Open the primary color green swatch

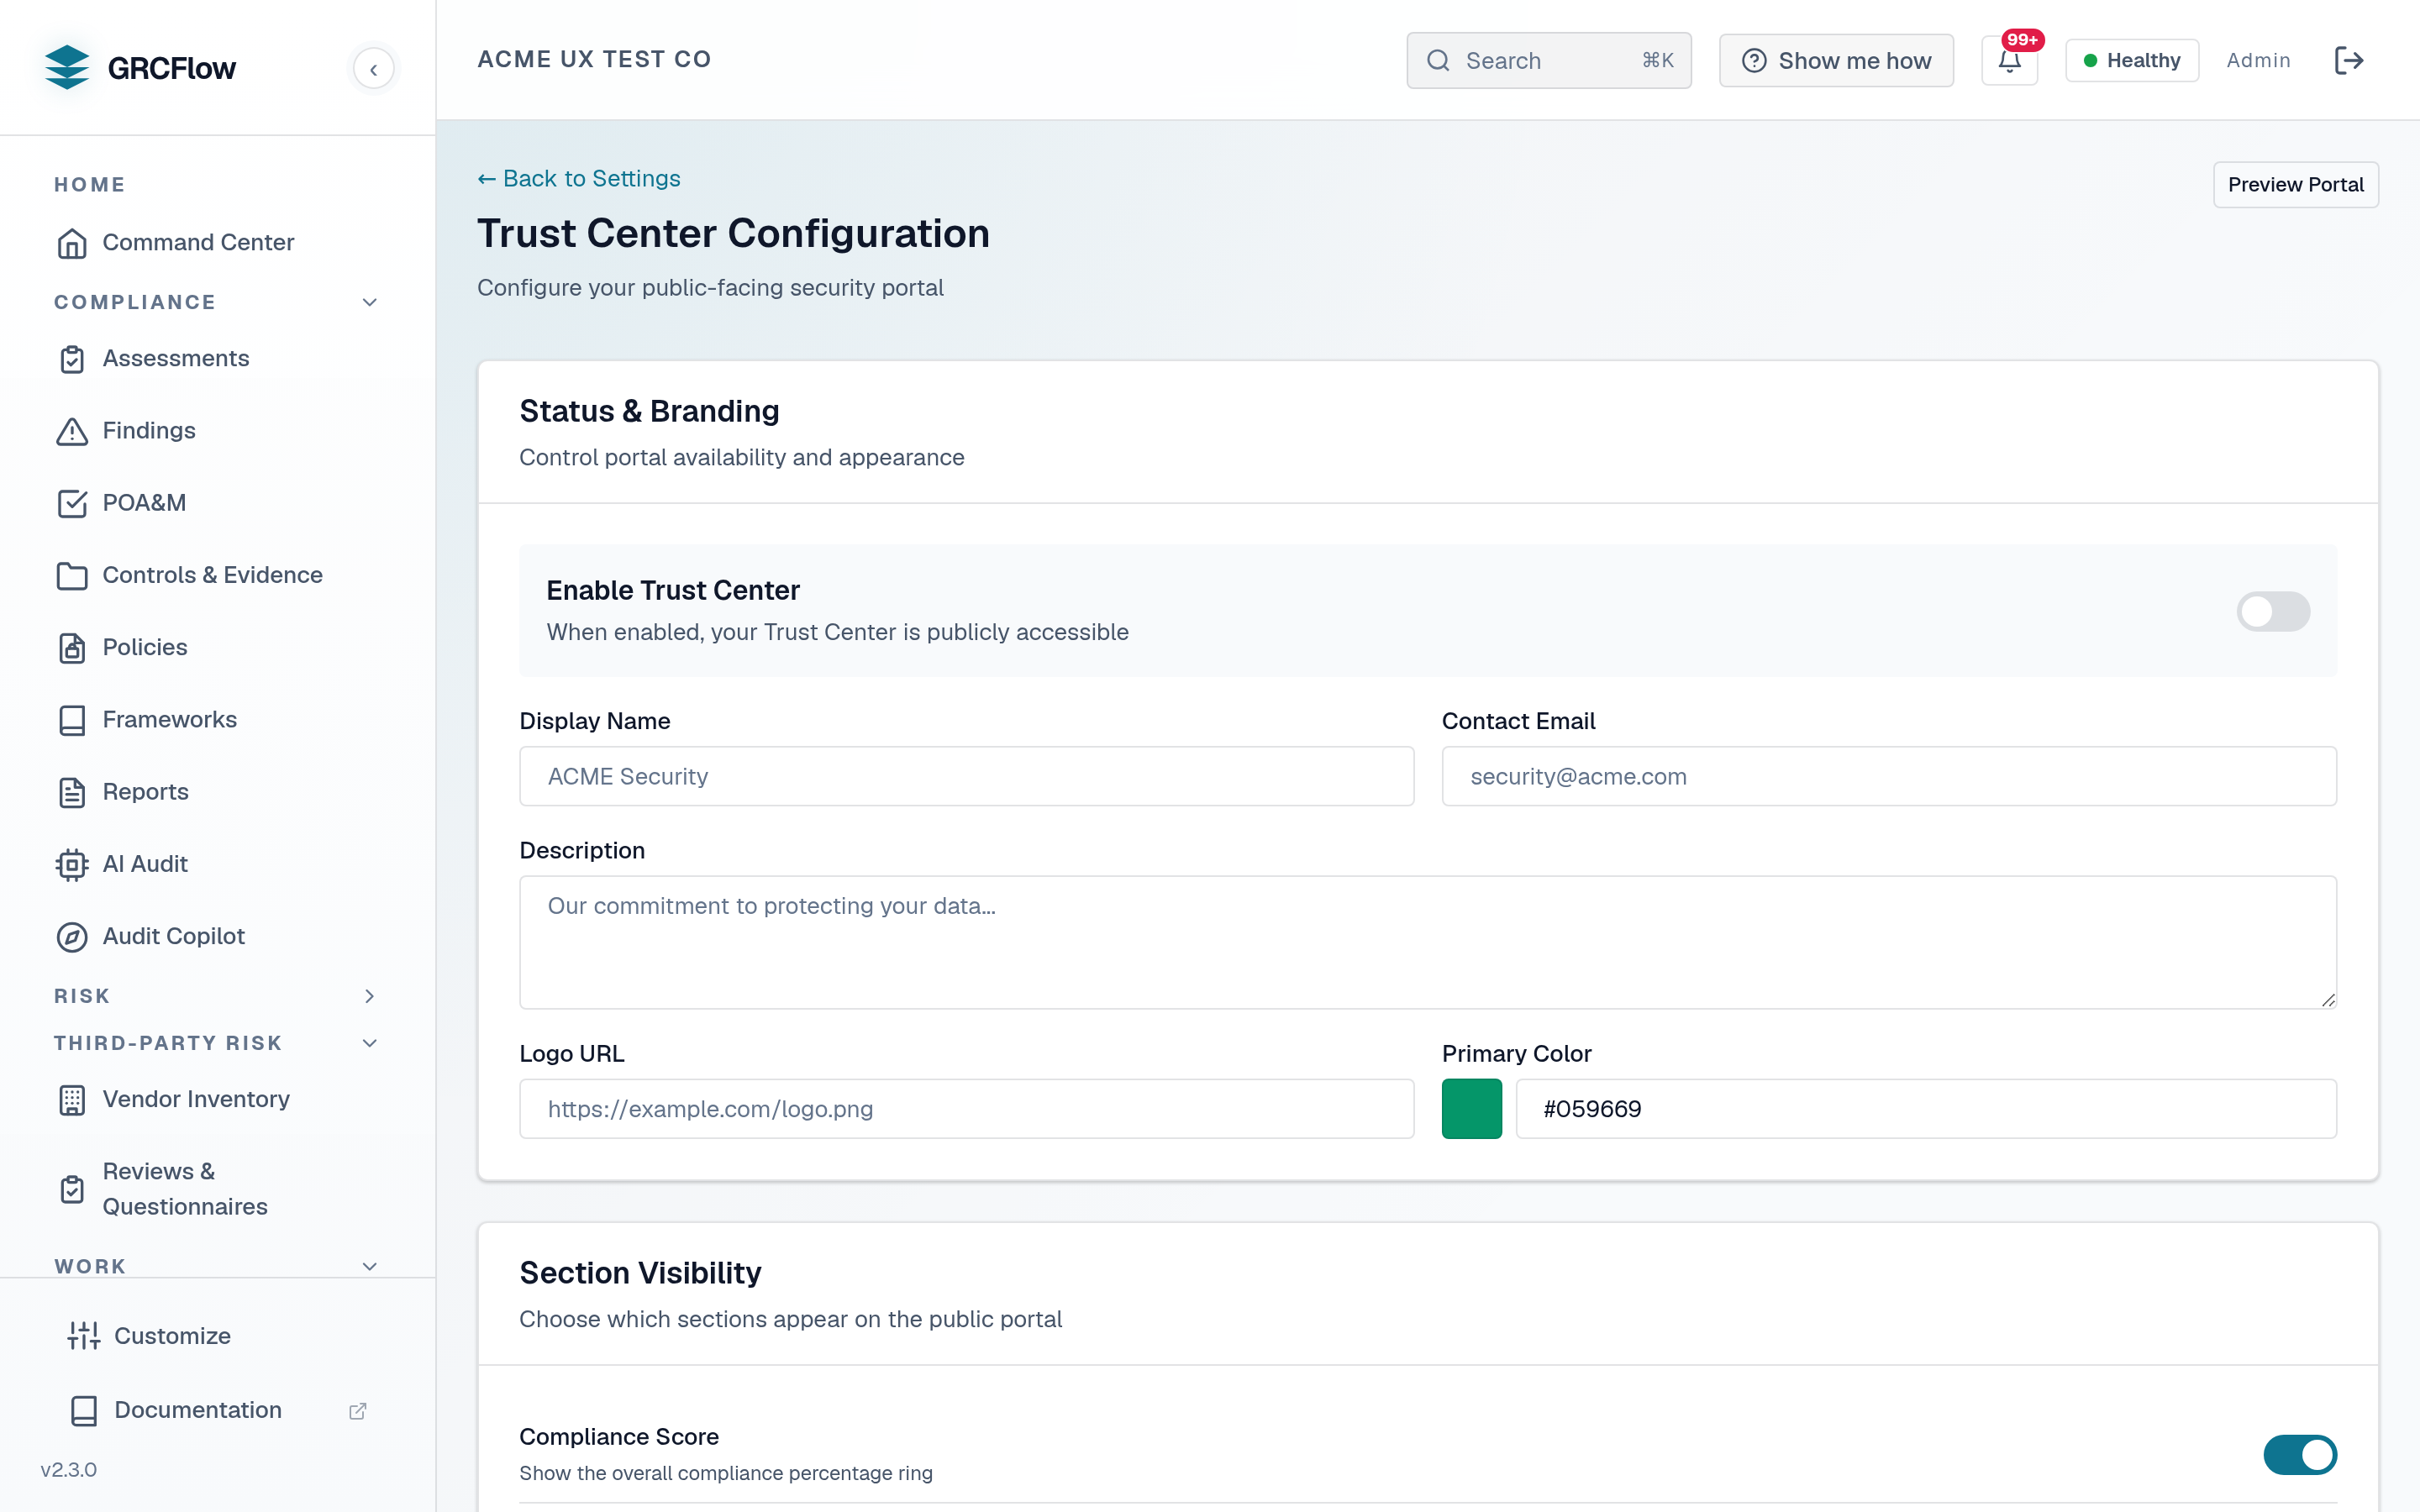pos(1471,1109)
